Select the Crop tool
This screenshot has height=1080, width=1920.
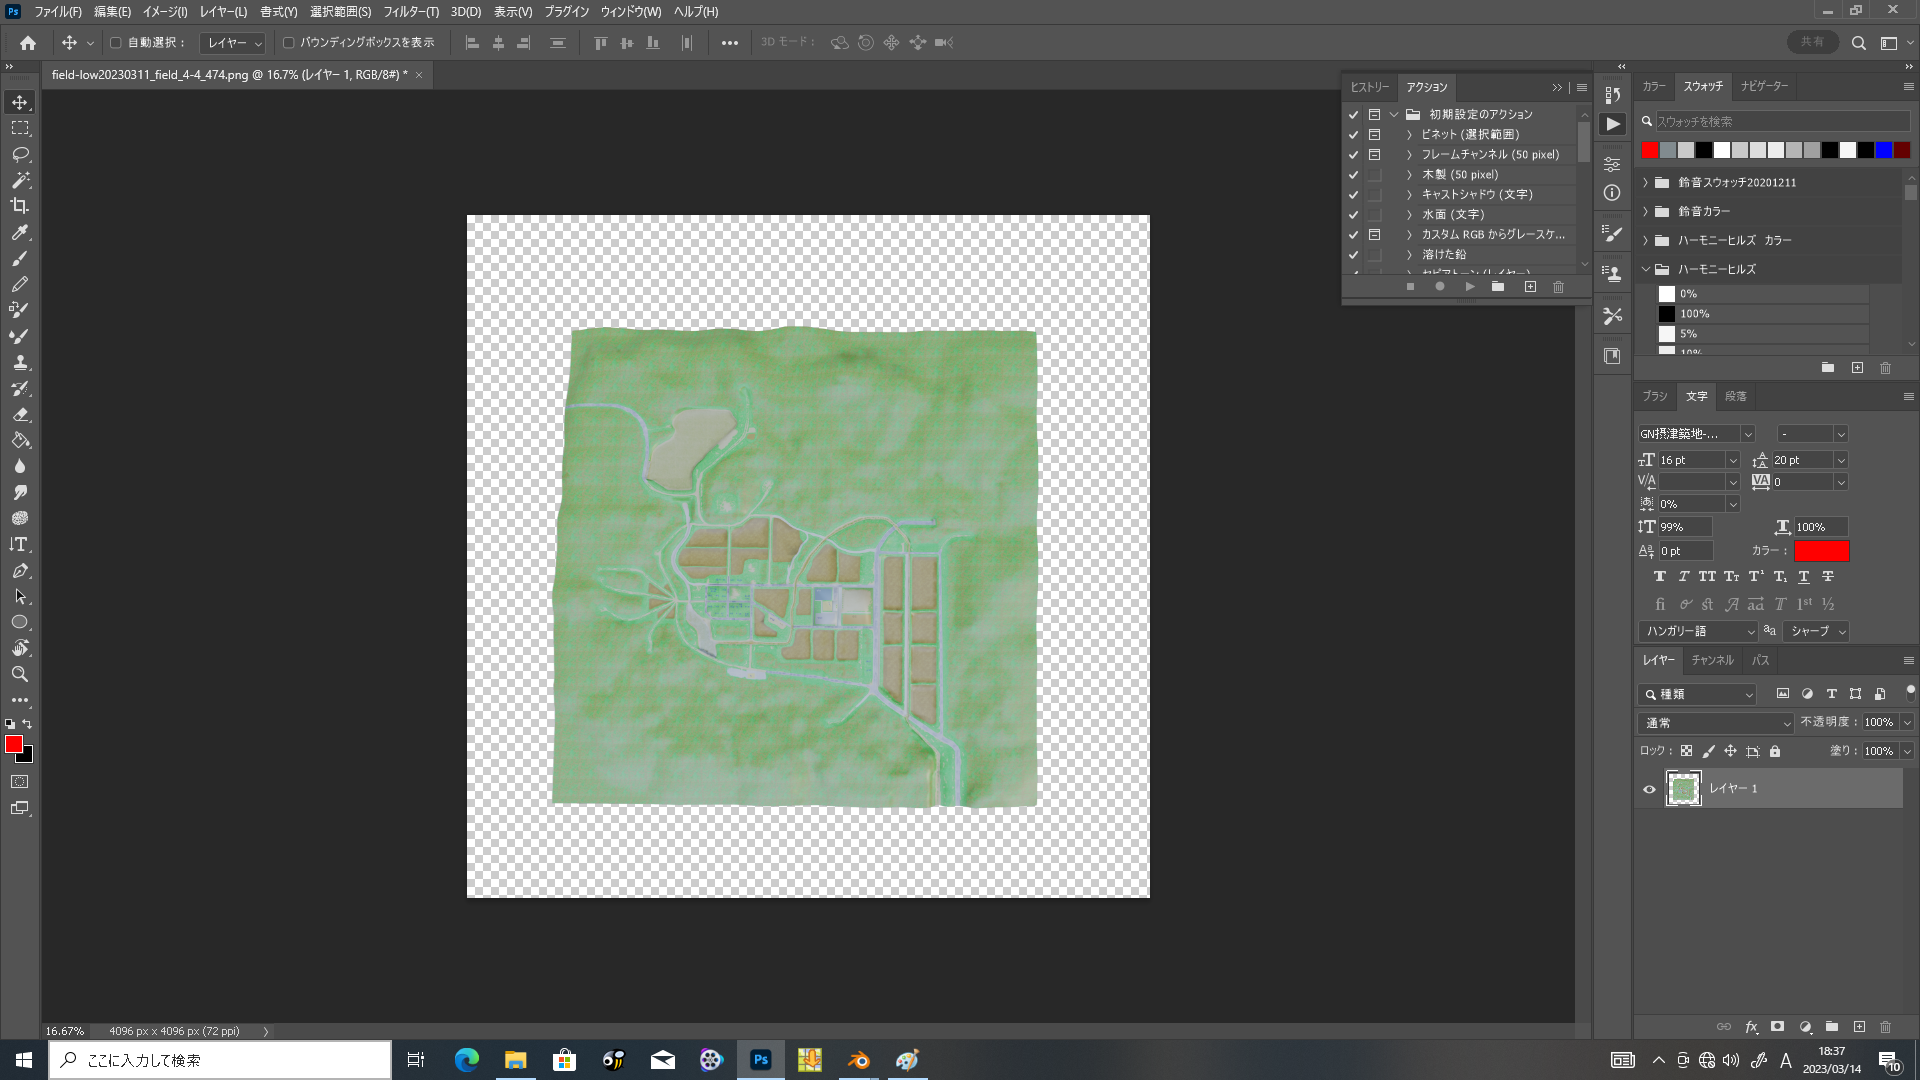click(20, 206)
